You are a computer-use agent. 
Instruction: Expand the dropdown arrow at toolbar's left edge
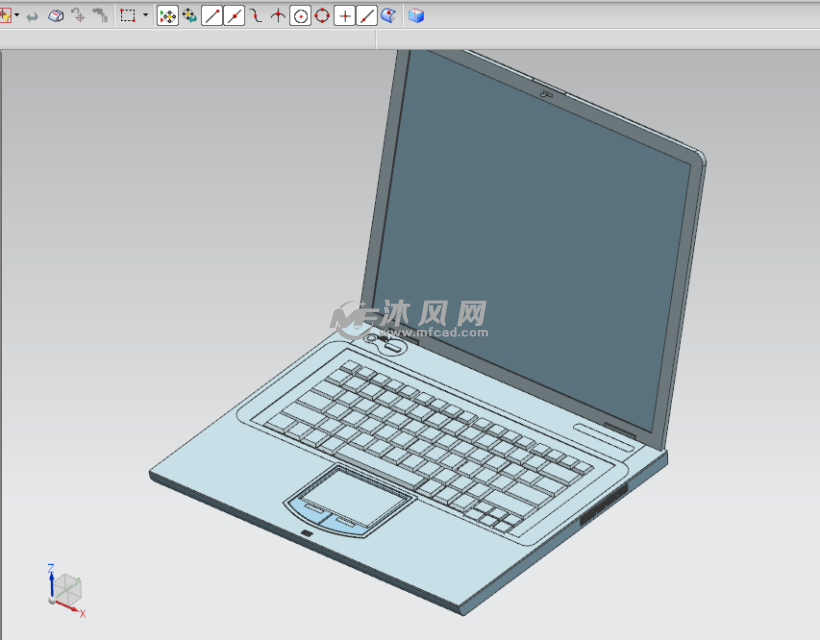point(17,16)
